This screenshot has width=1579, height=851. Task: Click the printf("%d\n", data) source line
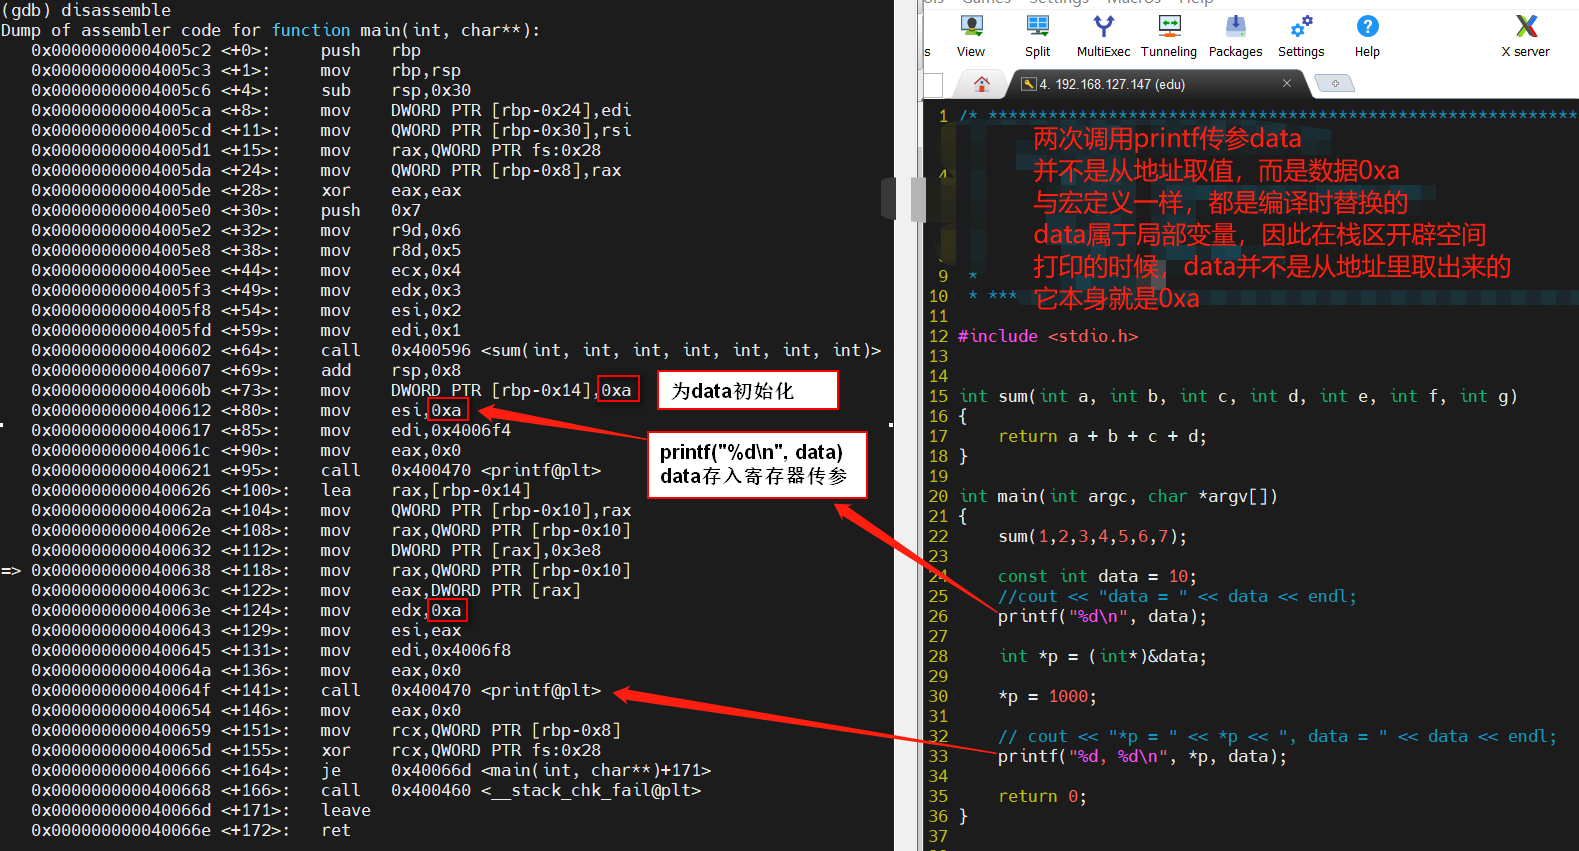coord(1102,616)
